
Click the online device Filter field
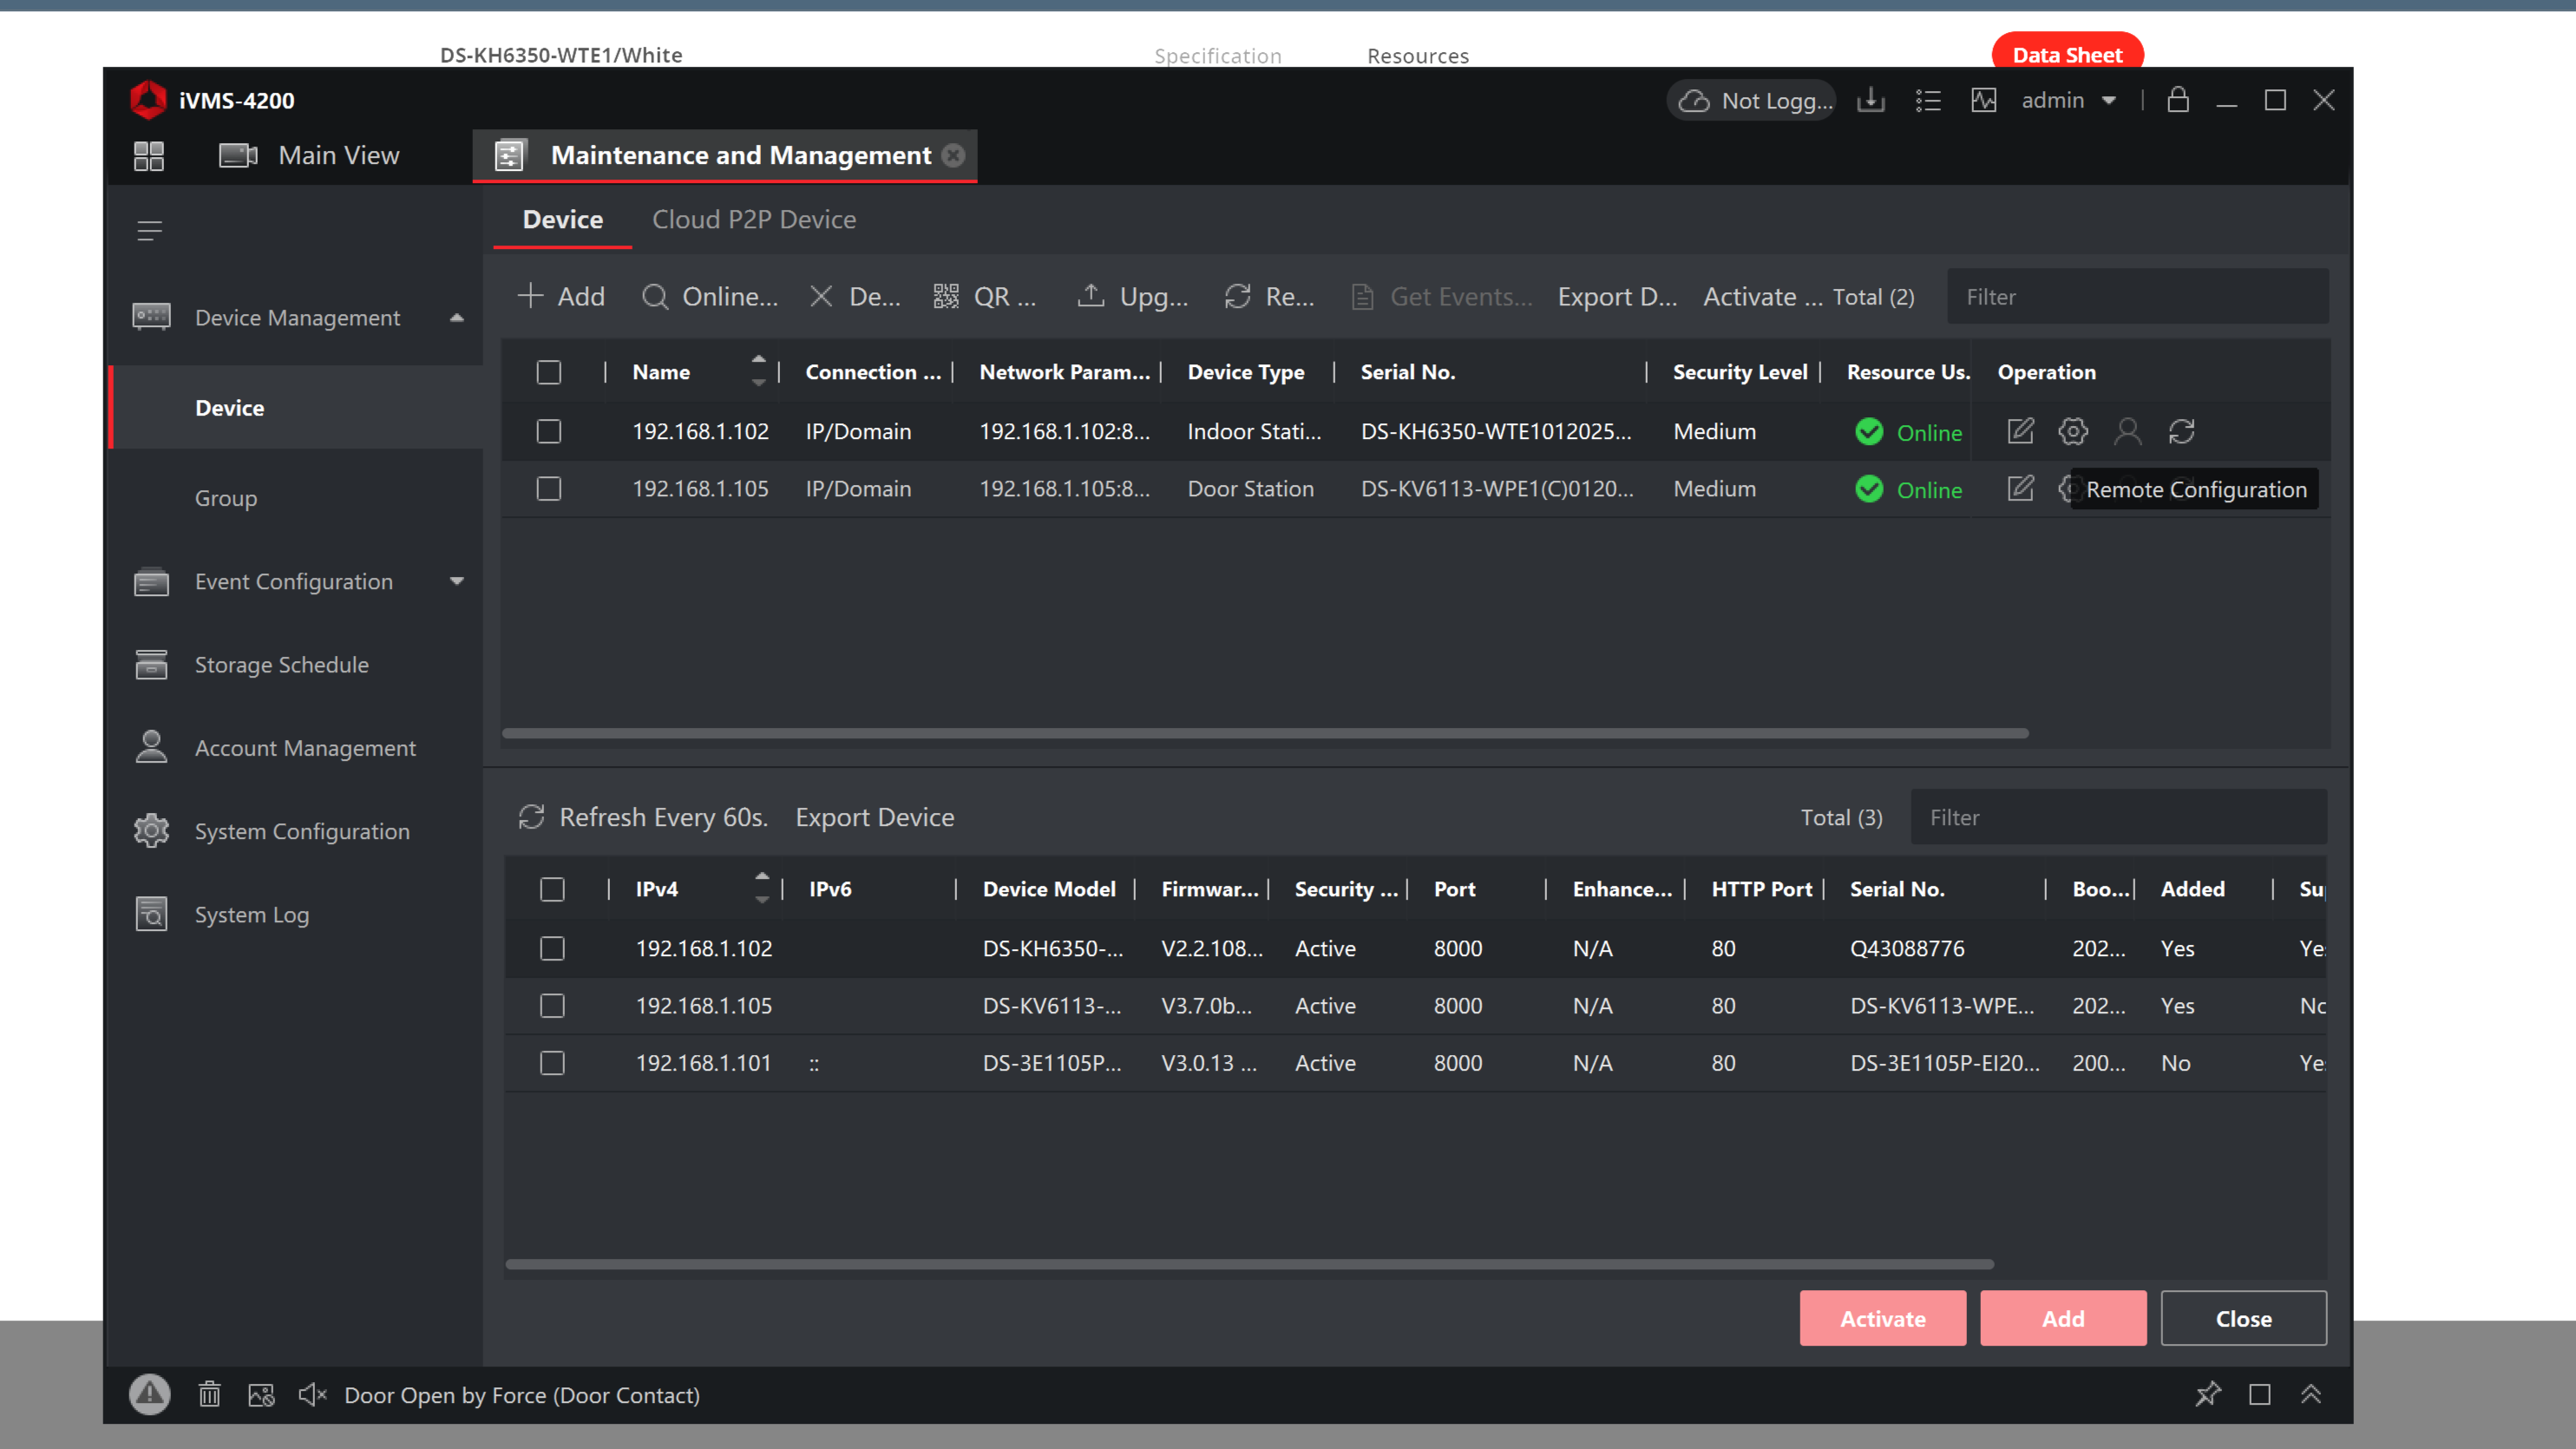pyautogui.click(x=2119, y=818)
